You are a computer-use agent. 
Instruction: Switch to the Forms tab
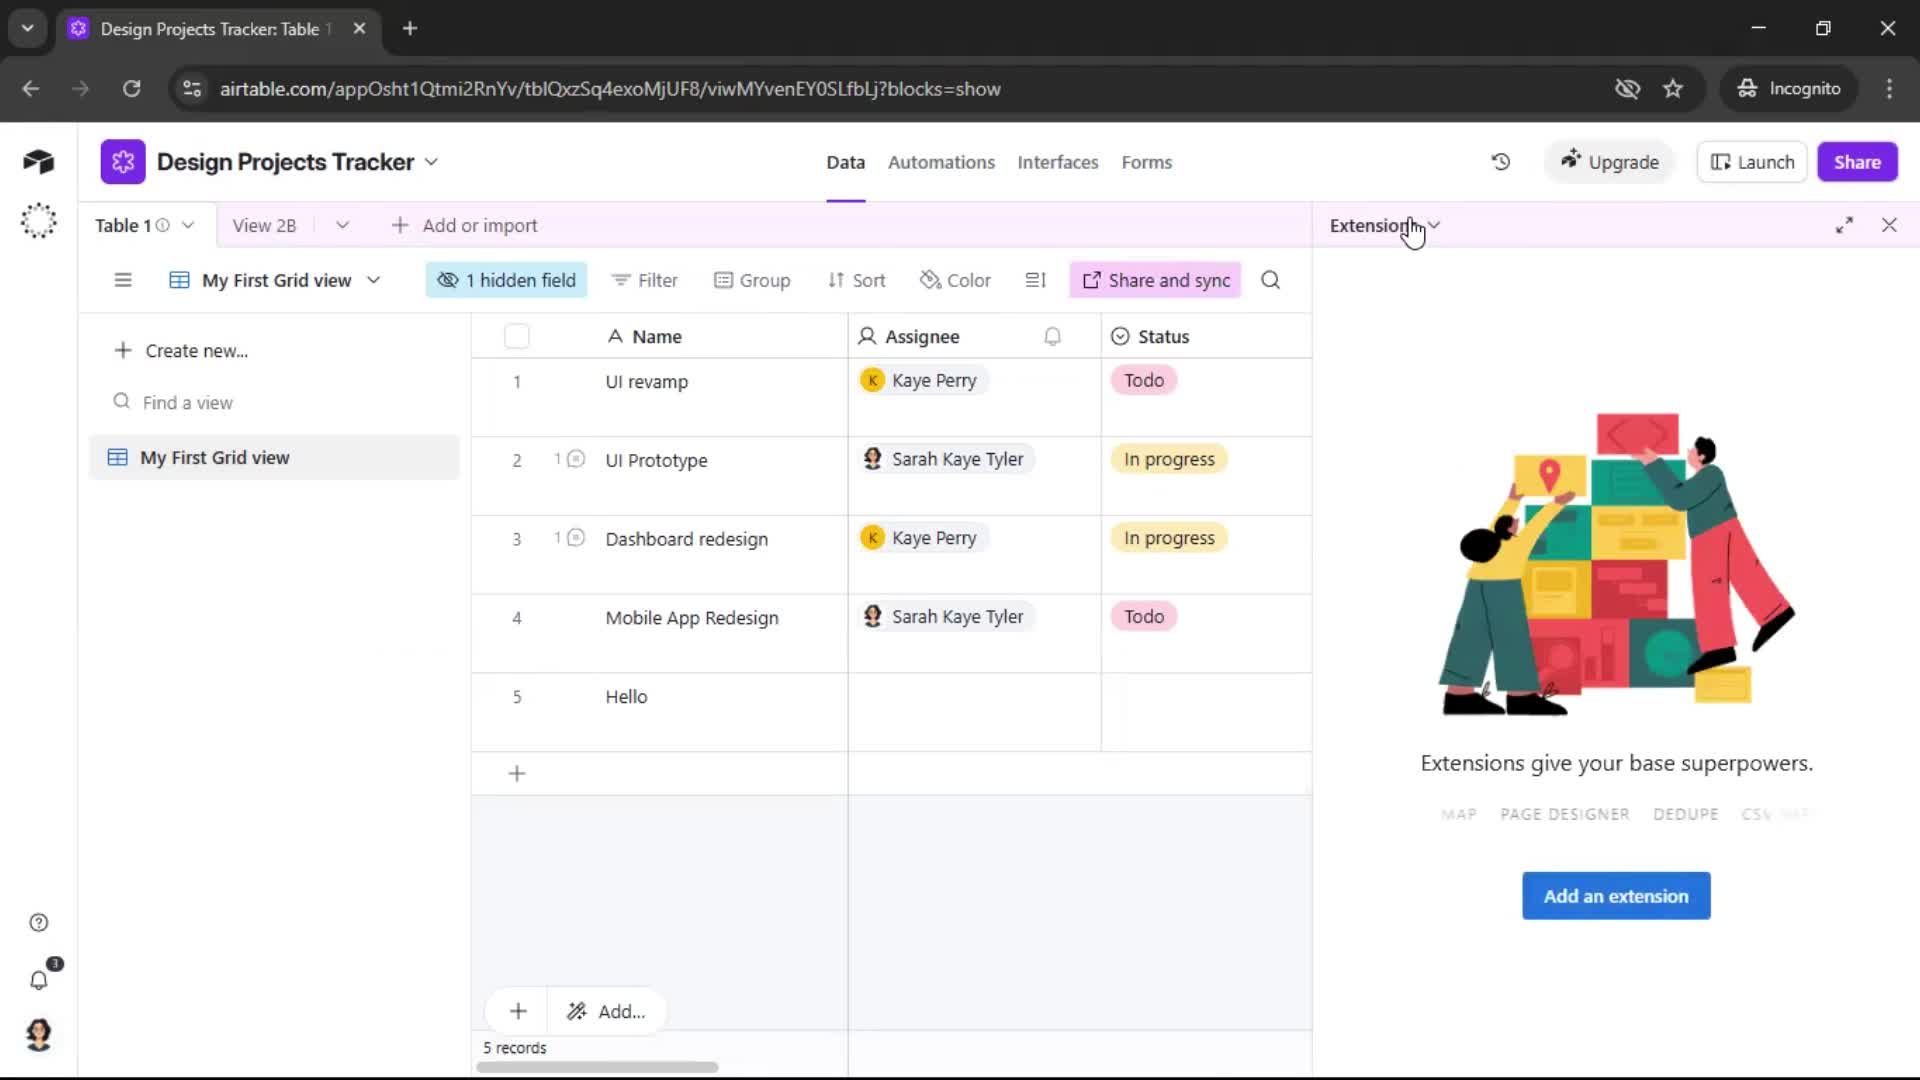point(1146,162)
